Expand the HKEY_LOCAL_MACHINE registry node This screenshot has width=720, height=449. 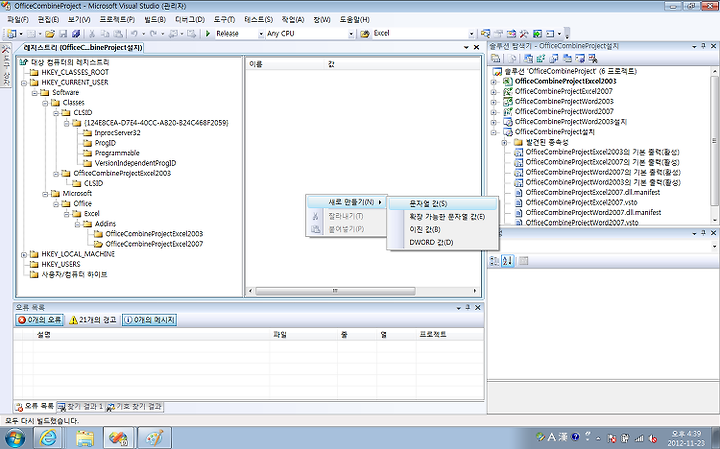[24, 254]
